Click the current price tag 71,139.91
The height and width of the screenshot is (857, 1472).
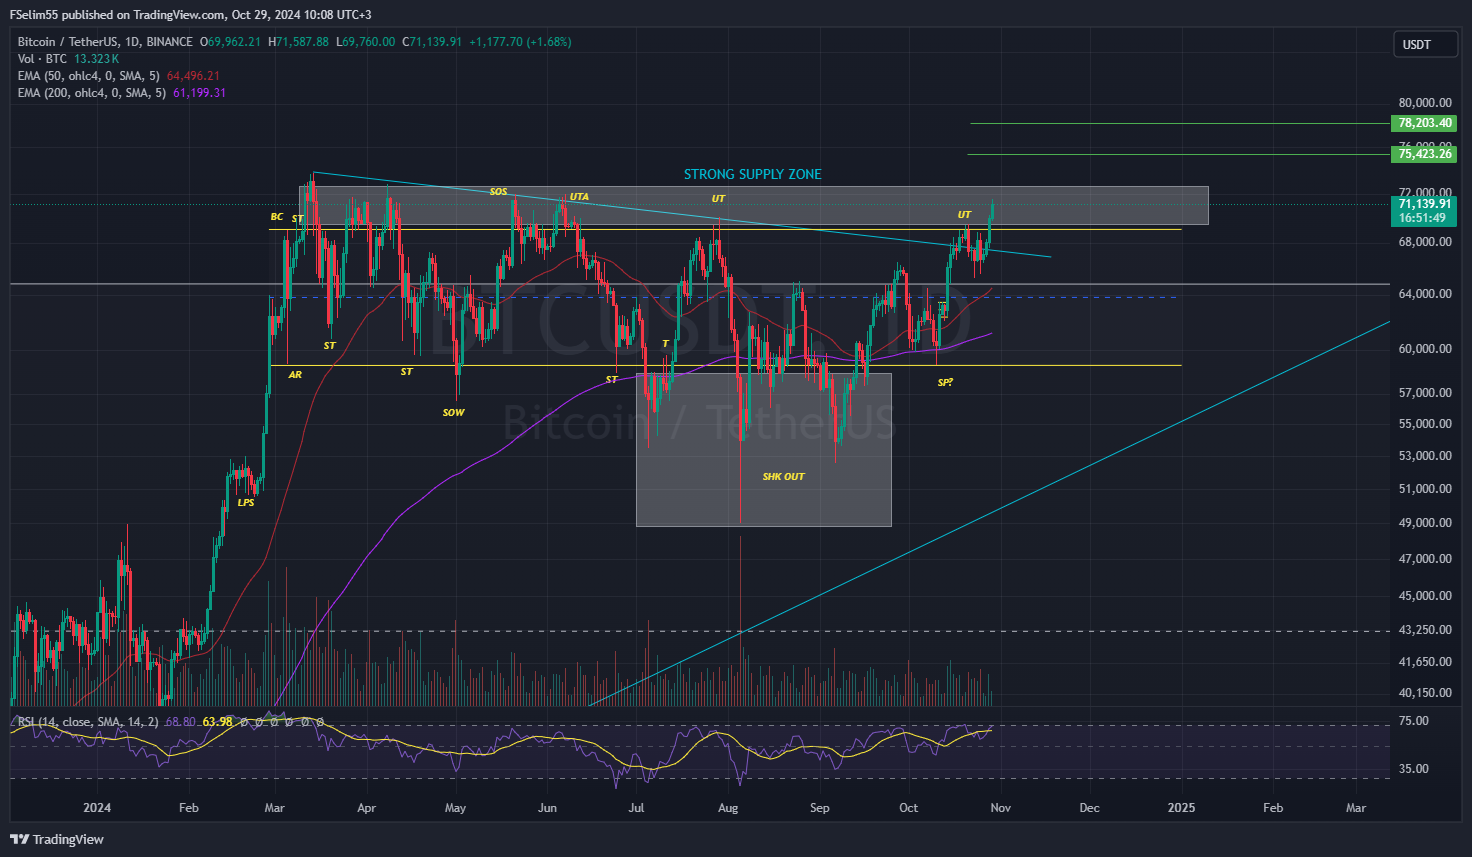1424,204
